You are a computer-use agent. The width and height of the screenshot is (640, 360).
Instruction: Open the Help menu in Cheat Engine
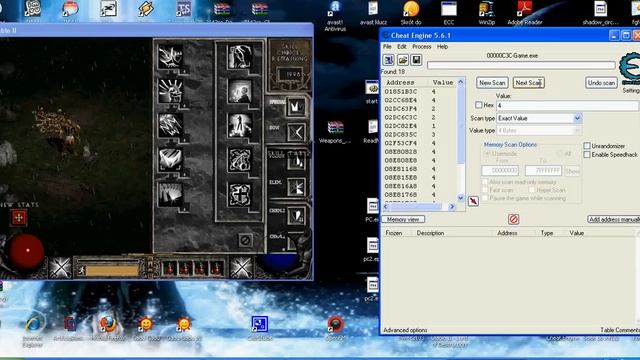coord(442,47)
